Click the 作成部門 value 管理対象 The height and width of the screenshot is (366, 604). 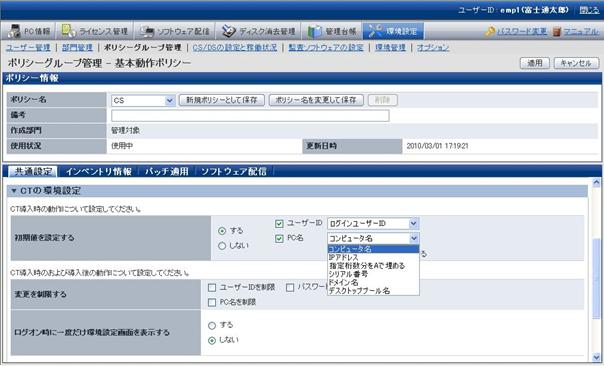tap(126, 131)
